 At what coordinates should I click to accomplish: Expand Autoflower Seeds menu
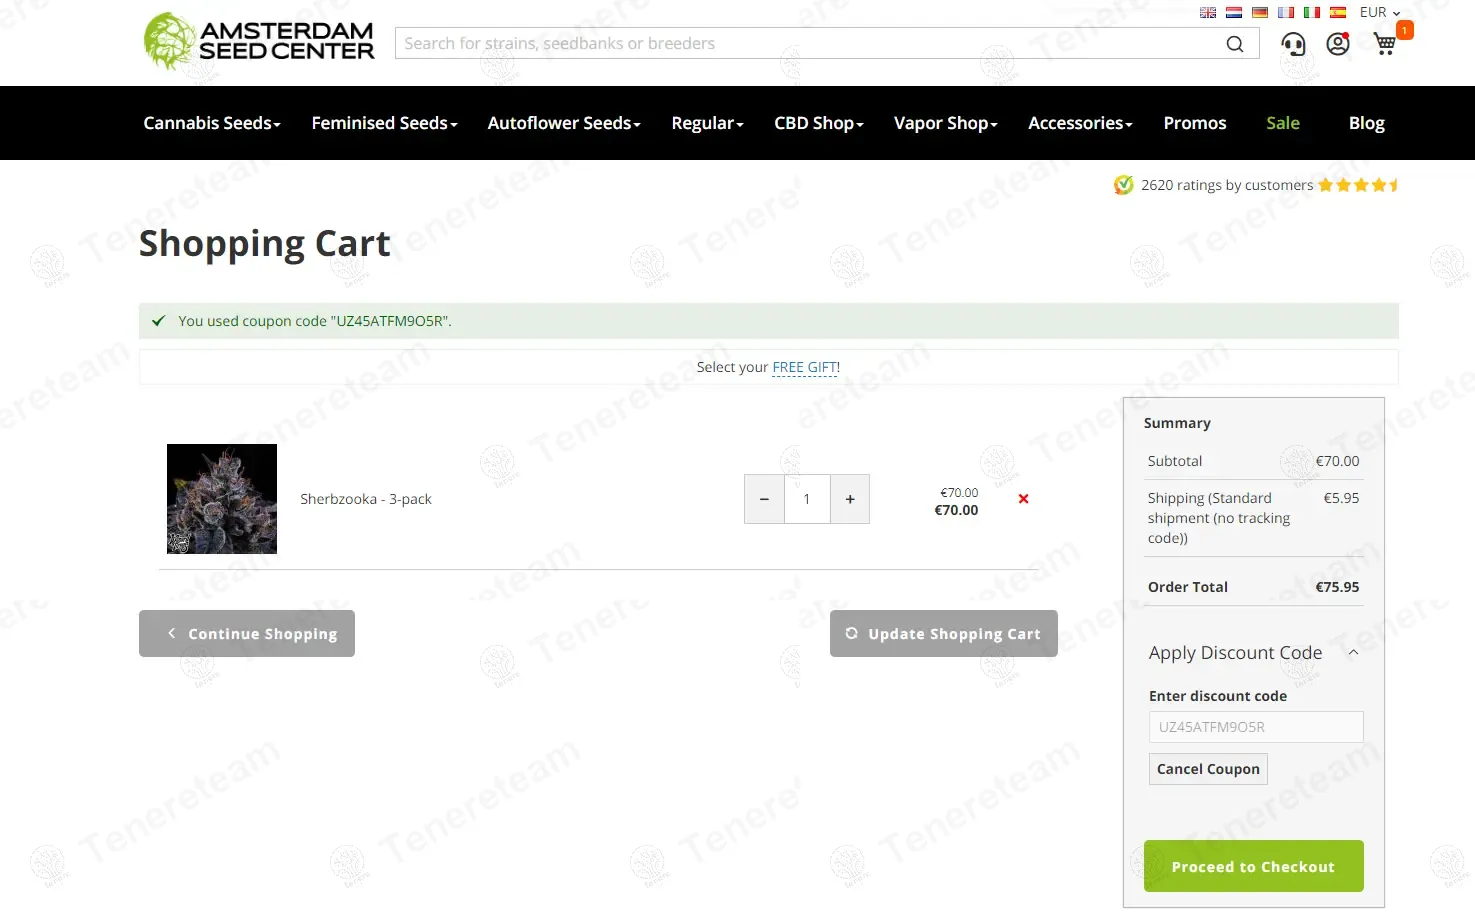click(x=564, y=123)
